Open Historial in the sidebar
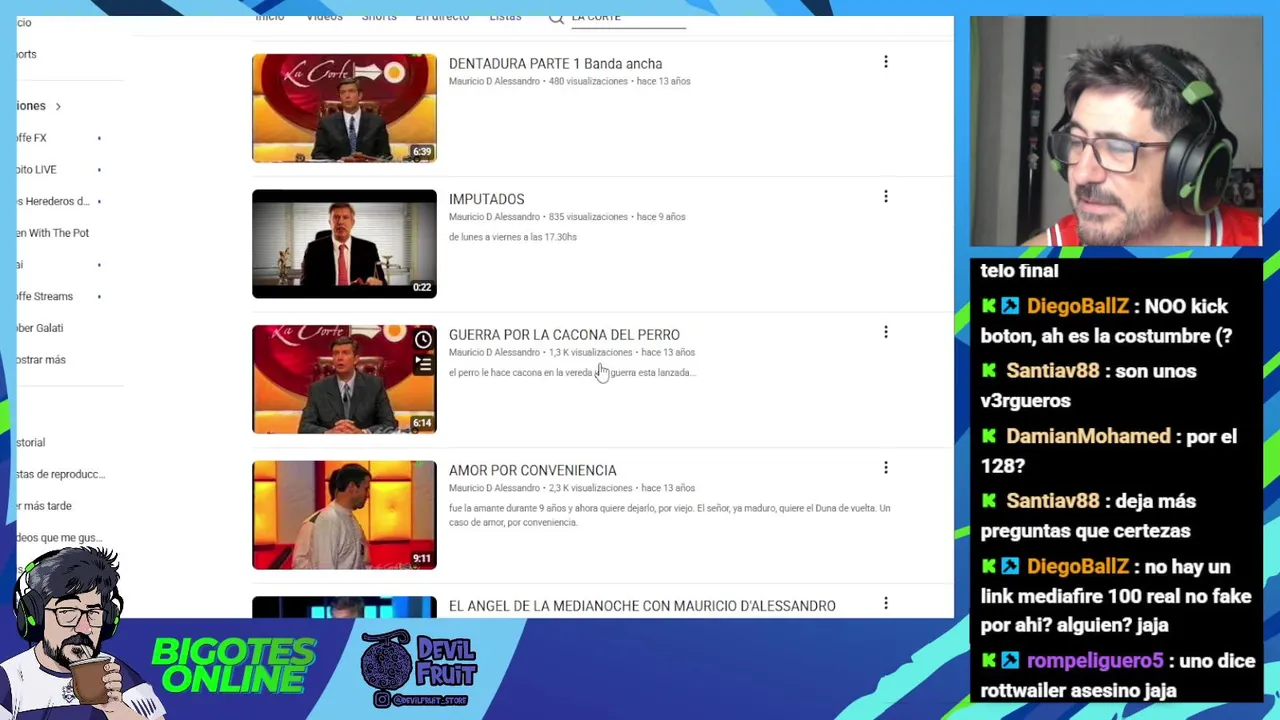Screen dimensions: 1280x720 (x=32, y=442)
